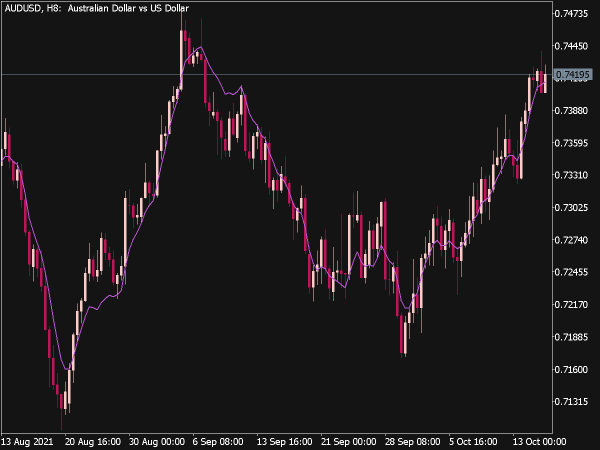Click the 0.73310 price axis label
This screenshot has width=600, height=450.
571,175
